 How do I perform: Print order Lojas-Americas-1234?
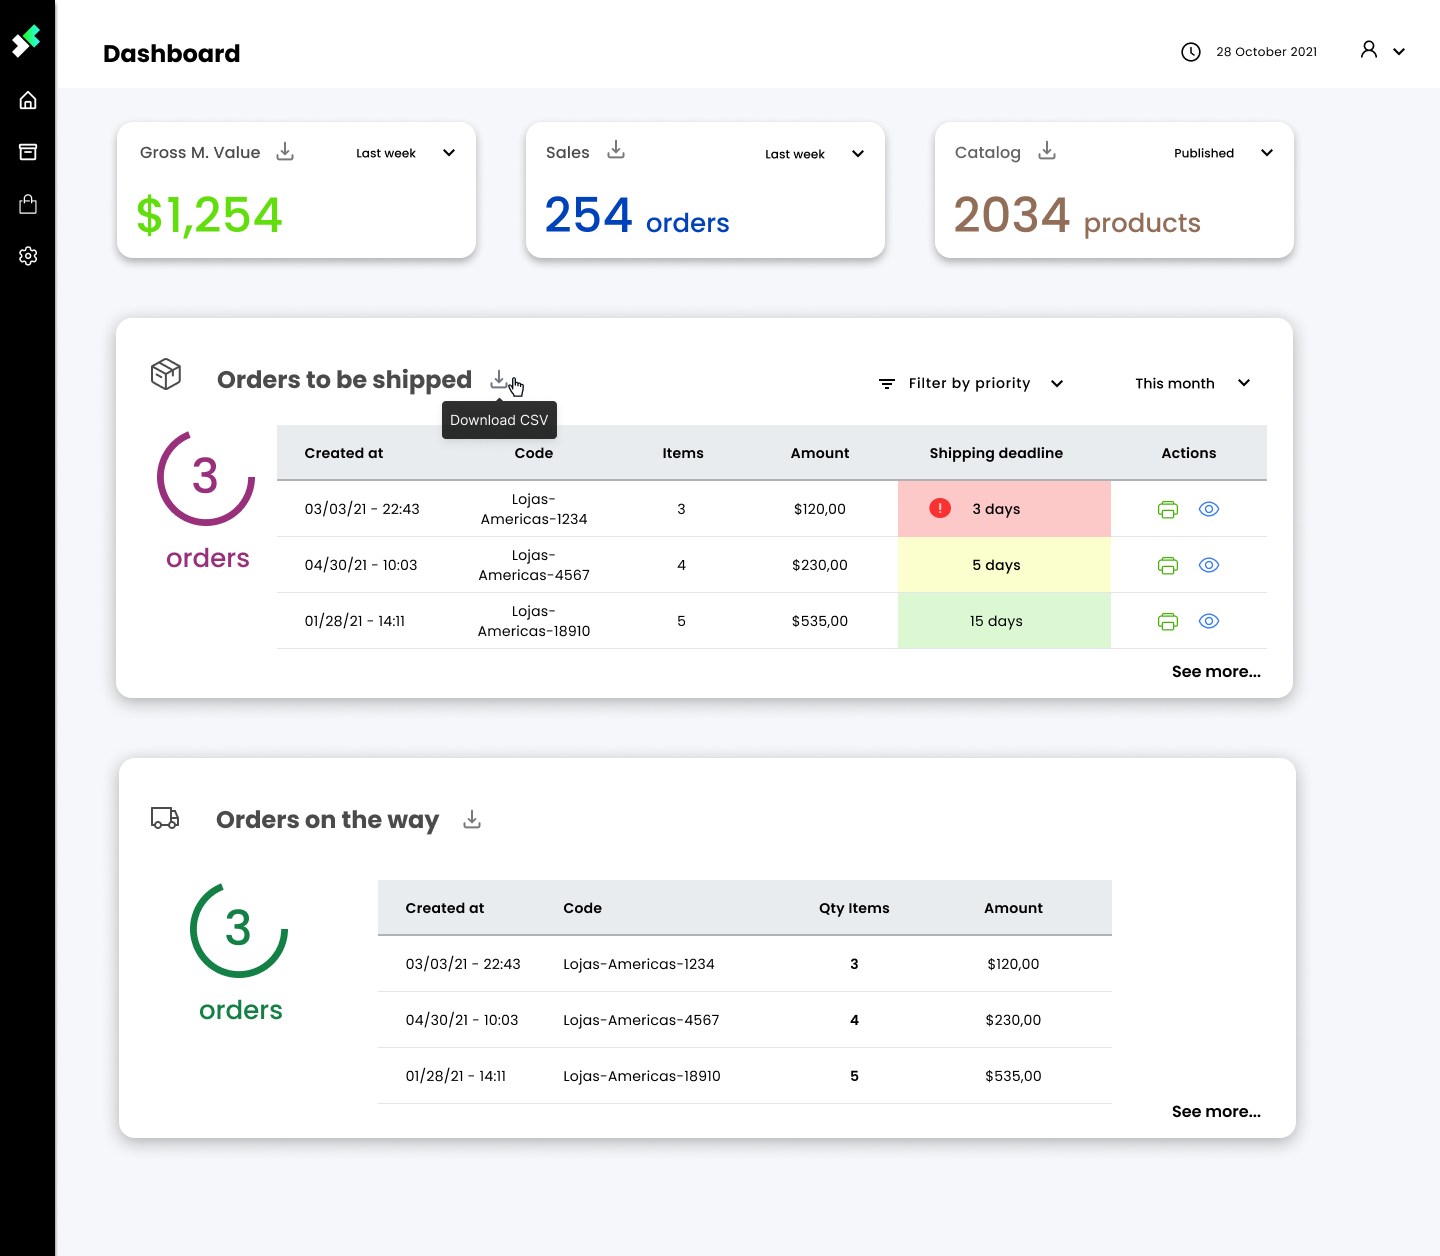[1167, 509]
